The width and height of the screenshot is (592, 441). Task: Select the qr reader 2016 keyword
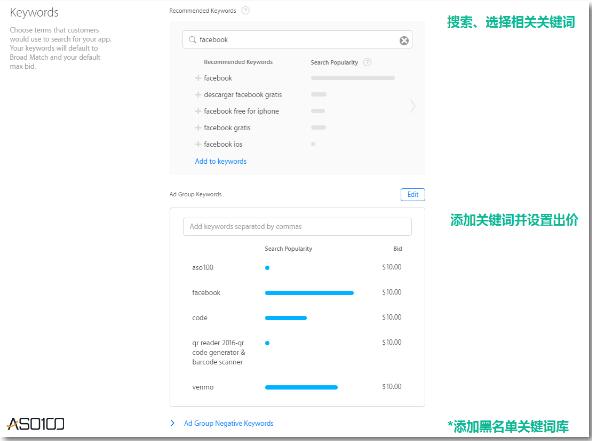click(297, 352)
